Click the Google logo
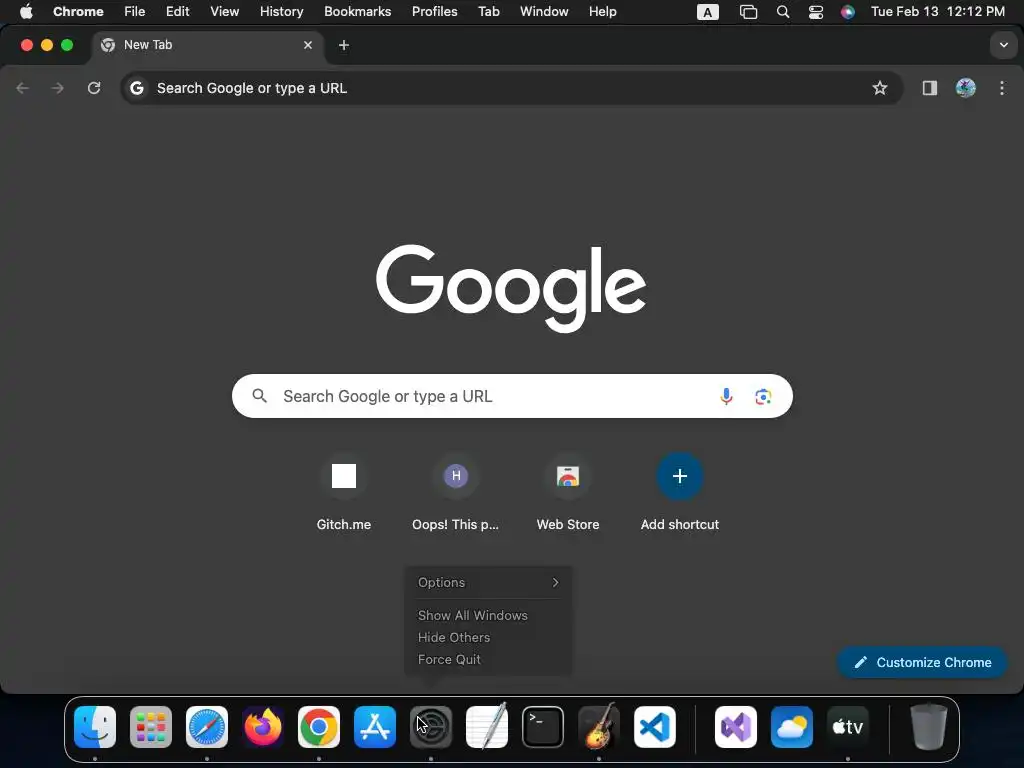1024x768 pixels. [511, 288]
